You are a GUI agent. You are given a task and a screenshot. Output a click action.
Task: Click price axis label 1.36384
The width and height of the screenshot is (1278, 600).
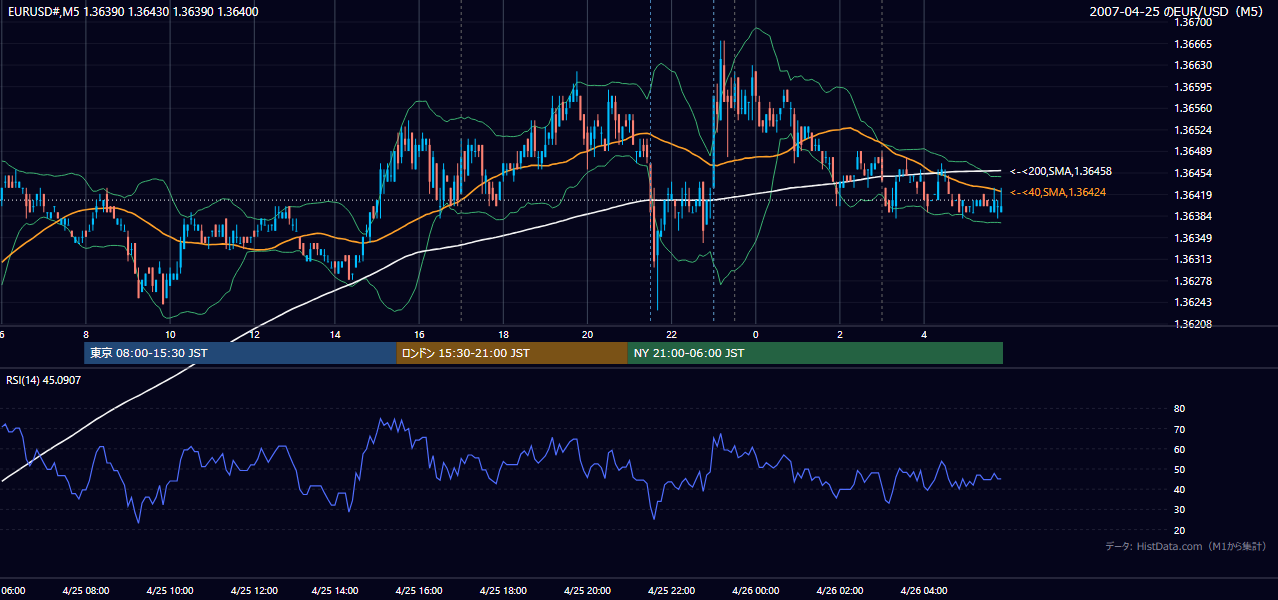click(1193, 216)
